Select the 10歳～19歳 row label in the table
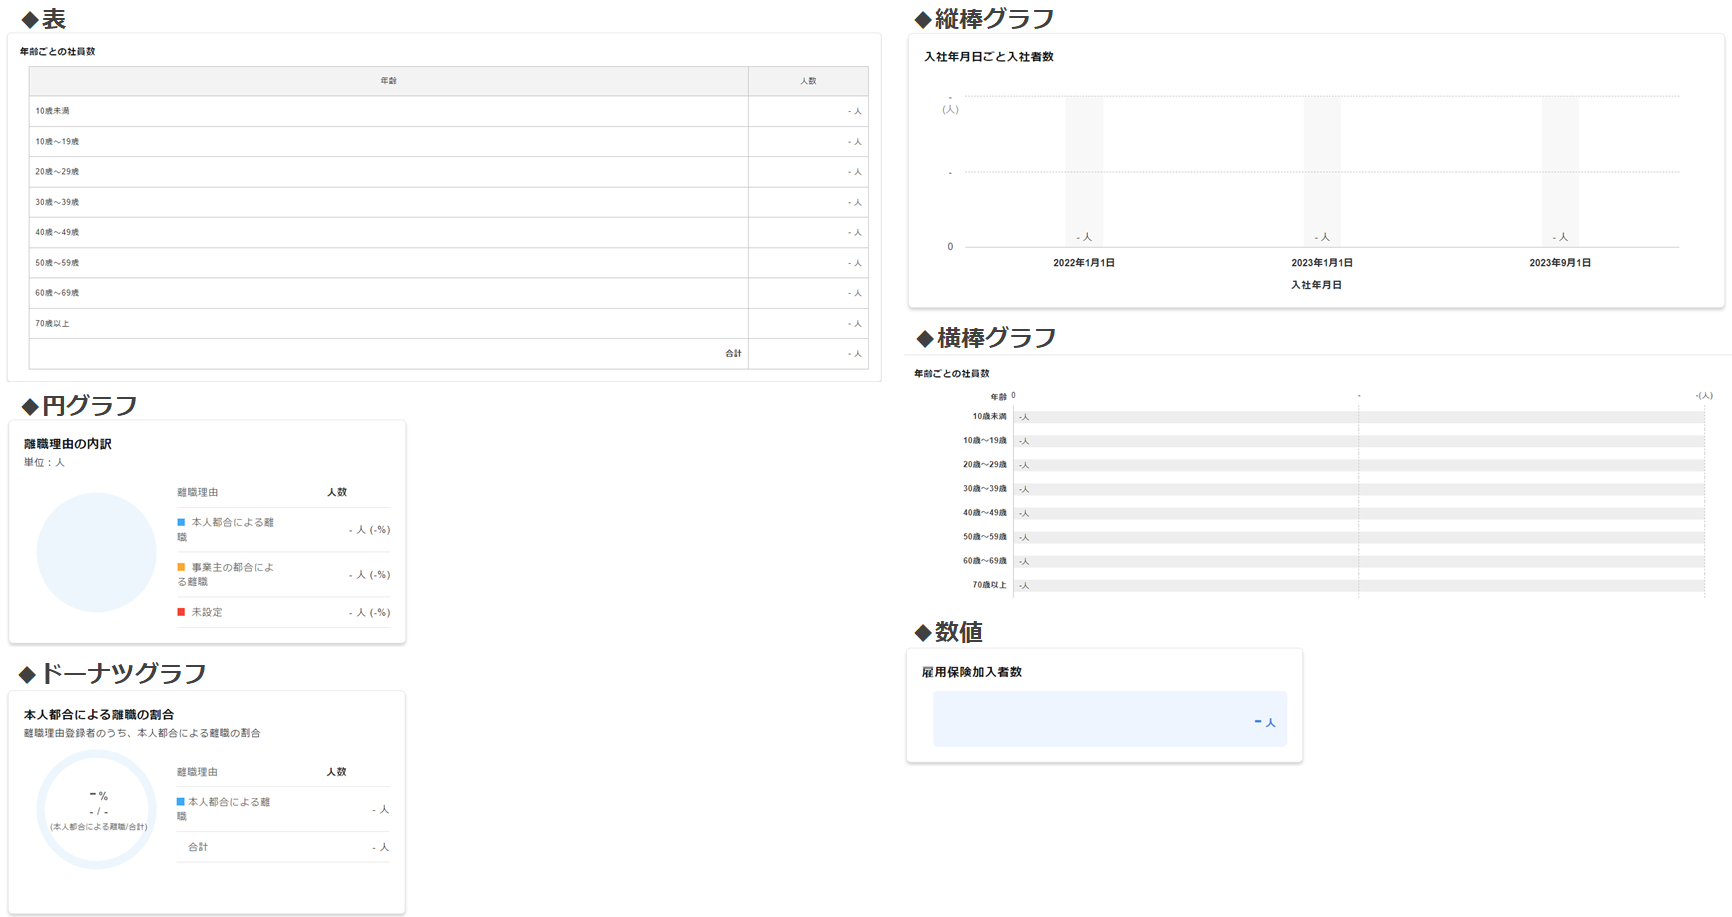 tap(57, 142)
